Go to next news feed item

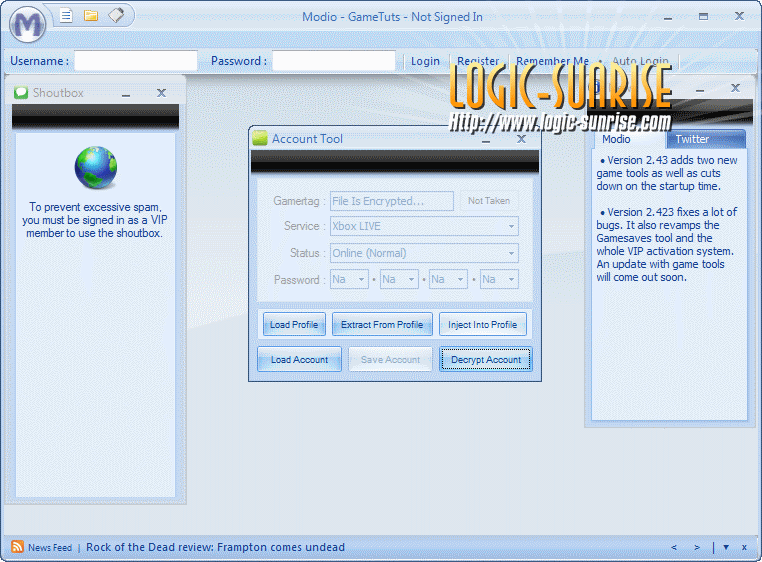pyautogui.click(x=697, y=547)
